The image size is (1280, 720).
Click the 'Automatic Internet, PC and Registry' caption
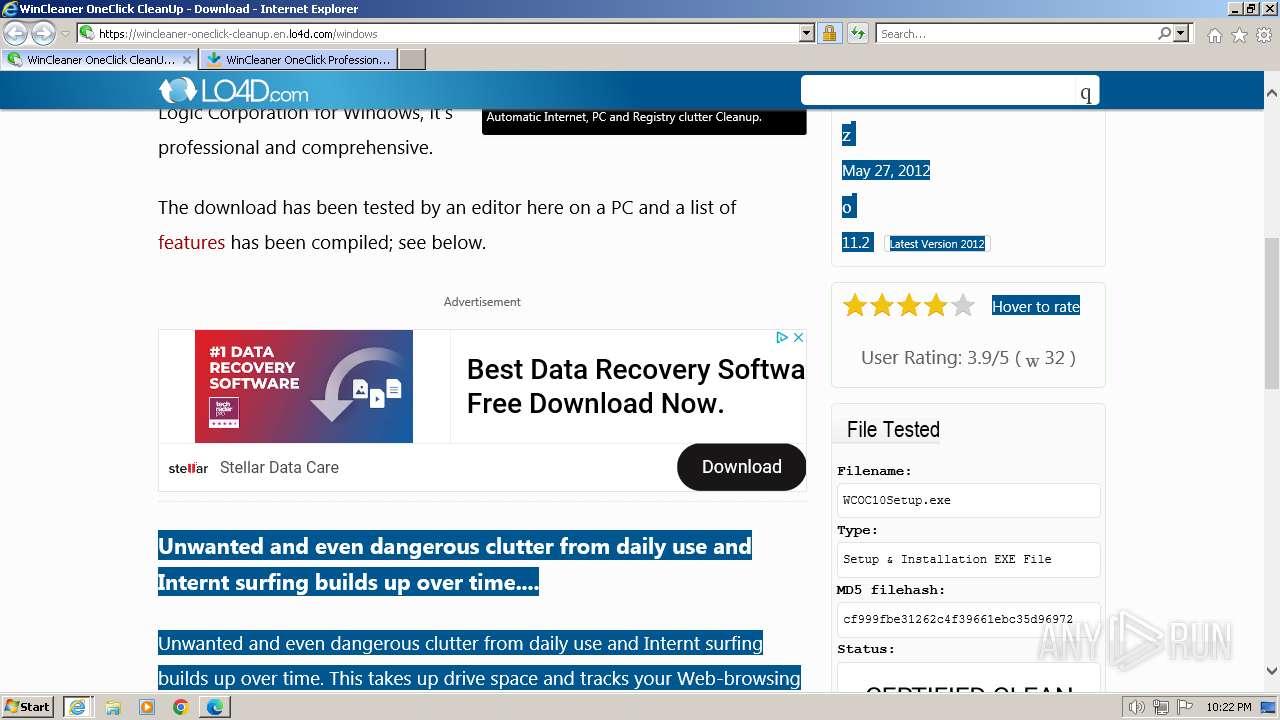coord(624,117)
